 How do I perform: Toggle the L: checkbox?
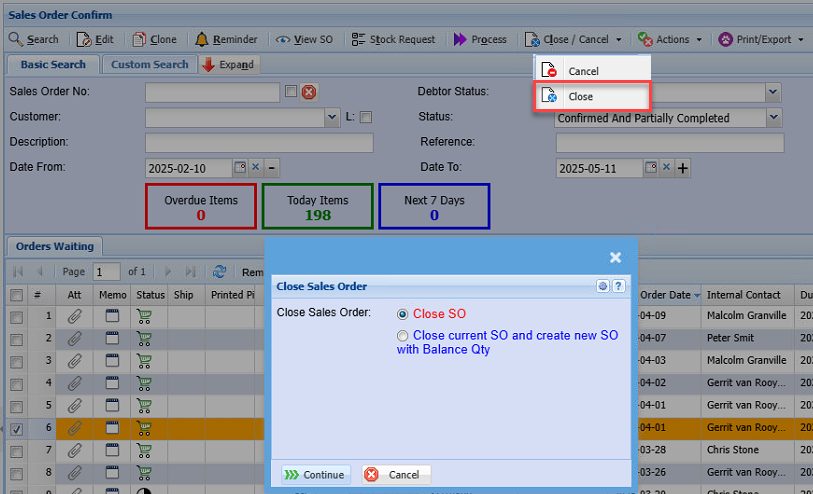pos(366,117)
